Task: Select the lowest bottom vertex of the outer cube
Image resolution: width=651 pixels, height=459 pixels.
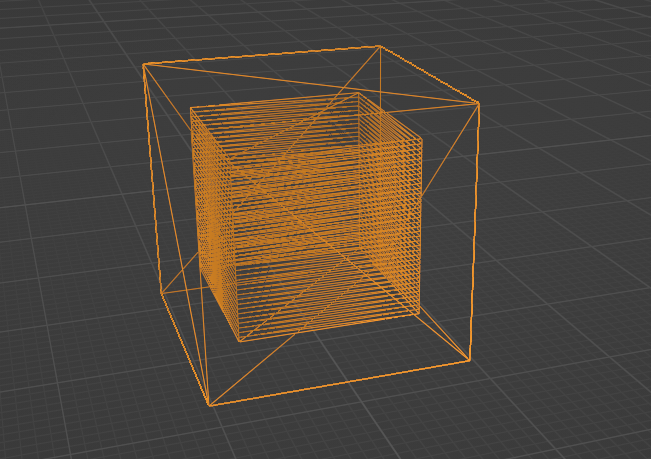Action: (x=210, y=405)
